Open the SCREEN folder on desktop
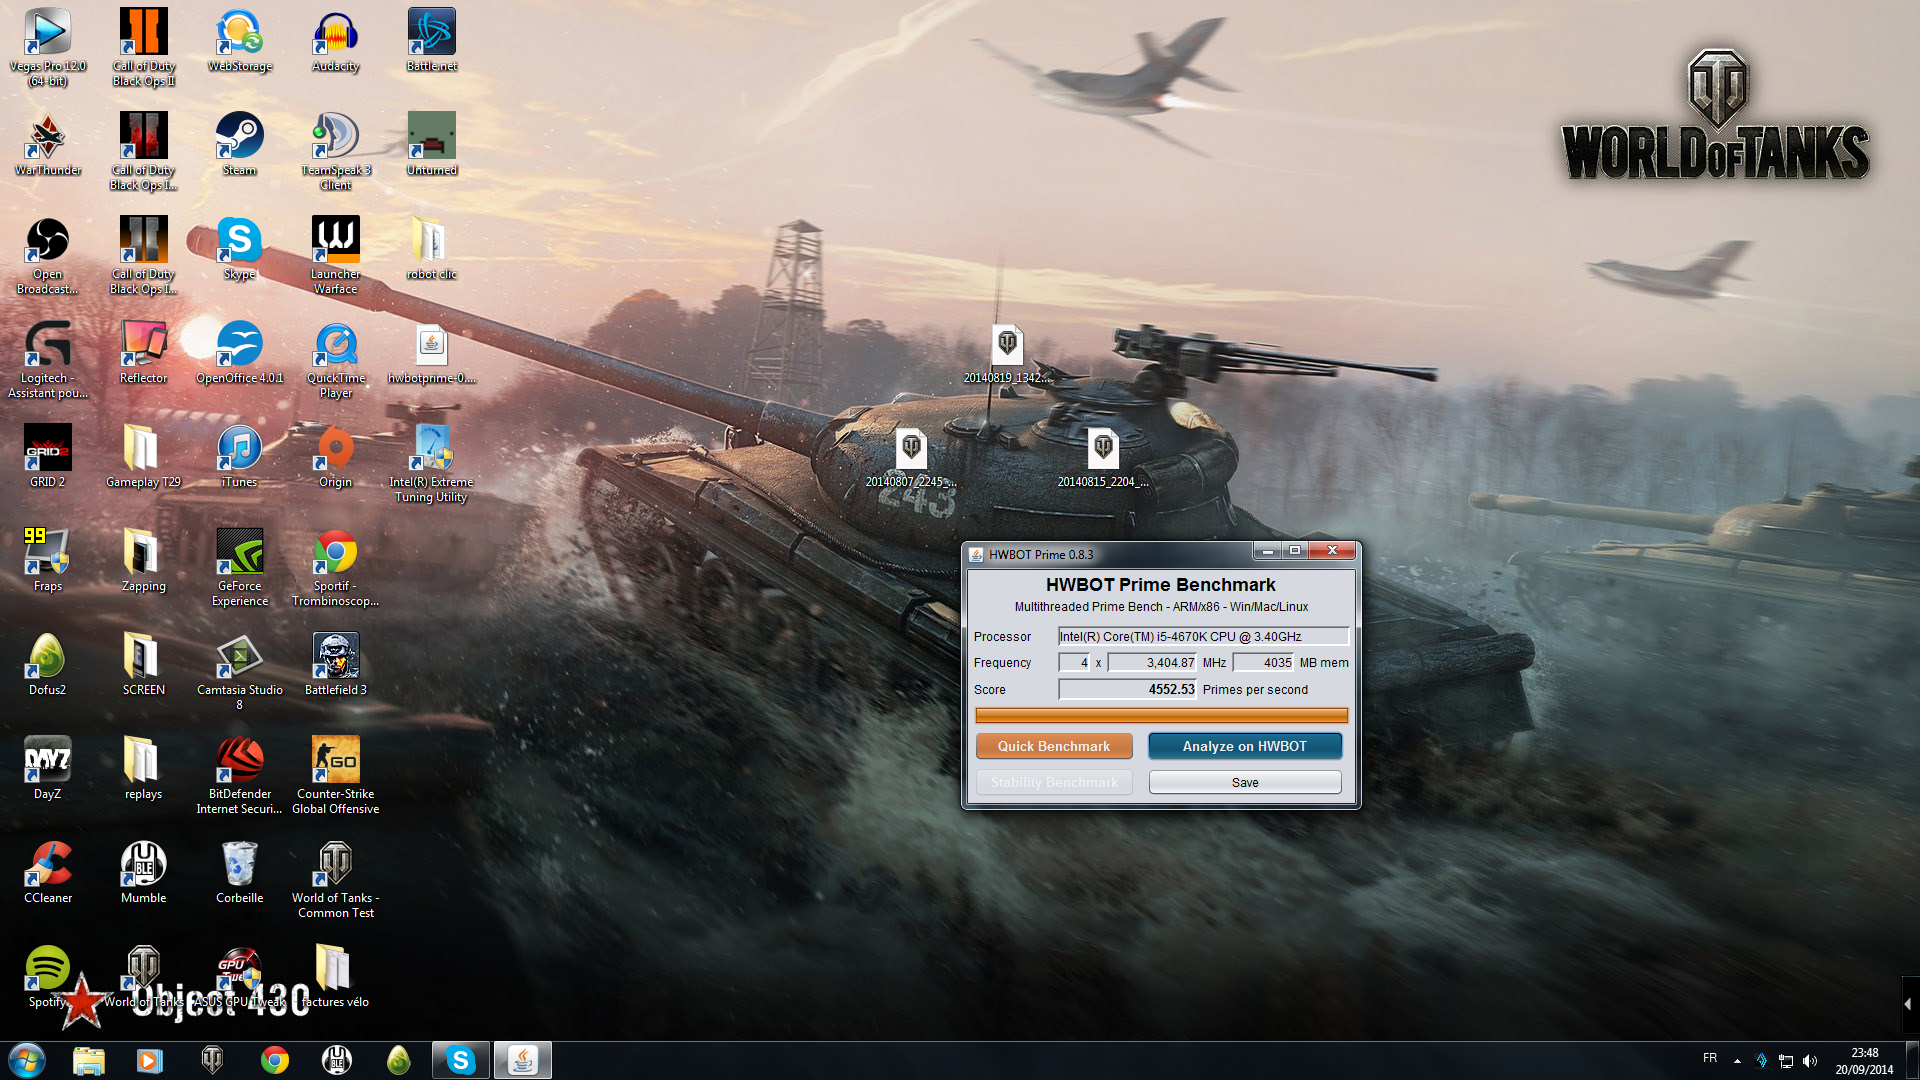Screen dimensions: 1920x1080 coord(144,664)
